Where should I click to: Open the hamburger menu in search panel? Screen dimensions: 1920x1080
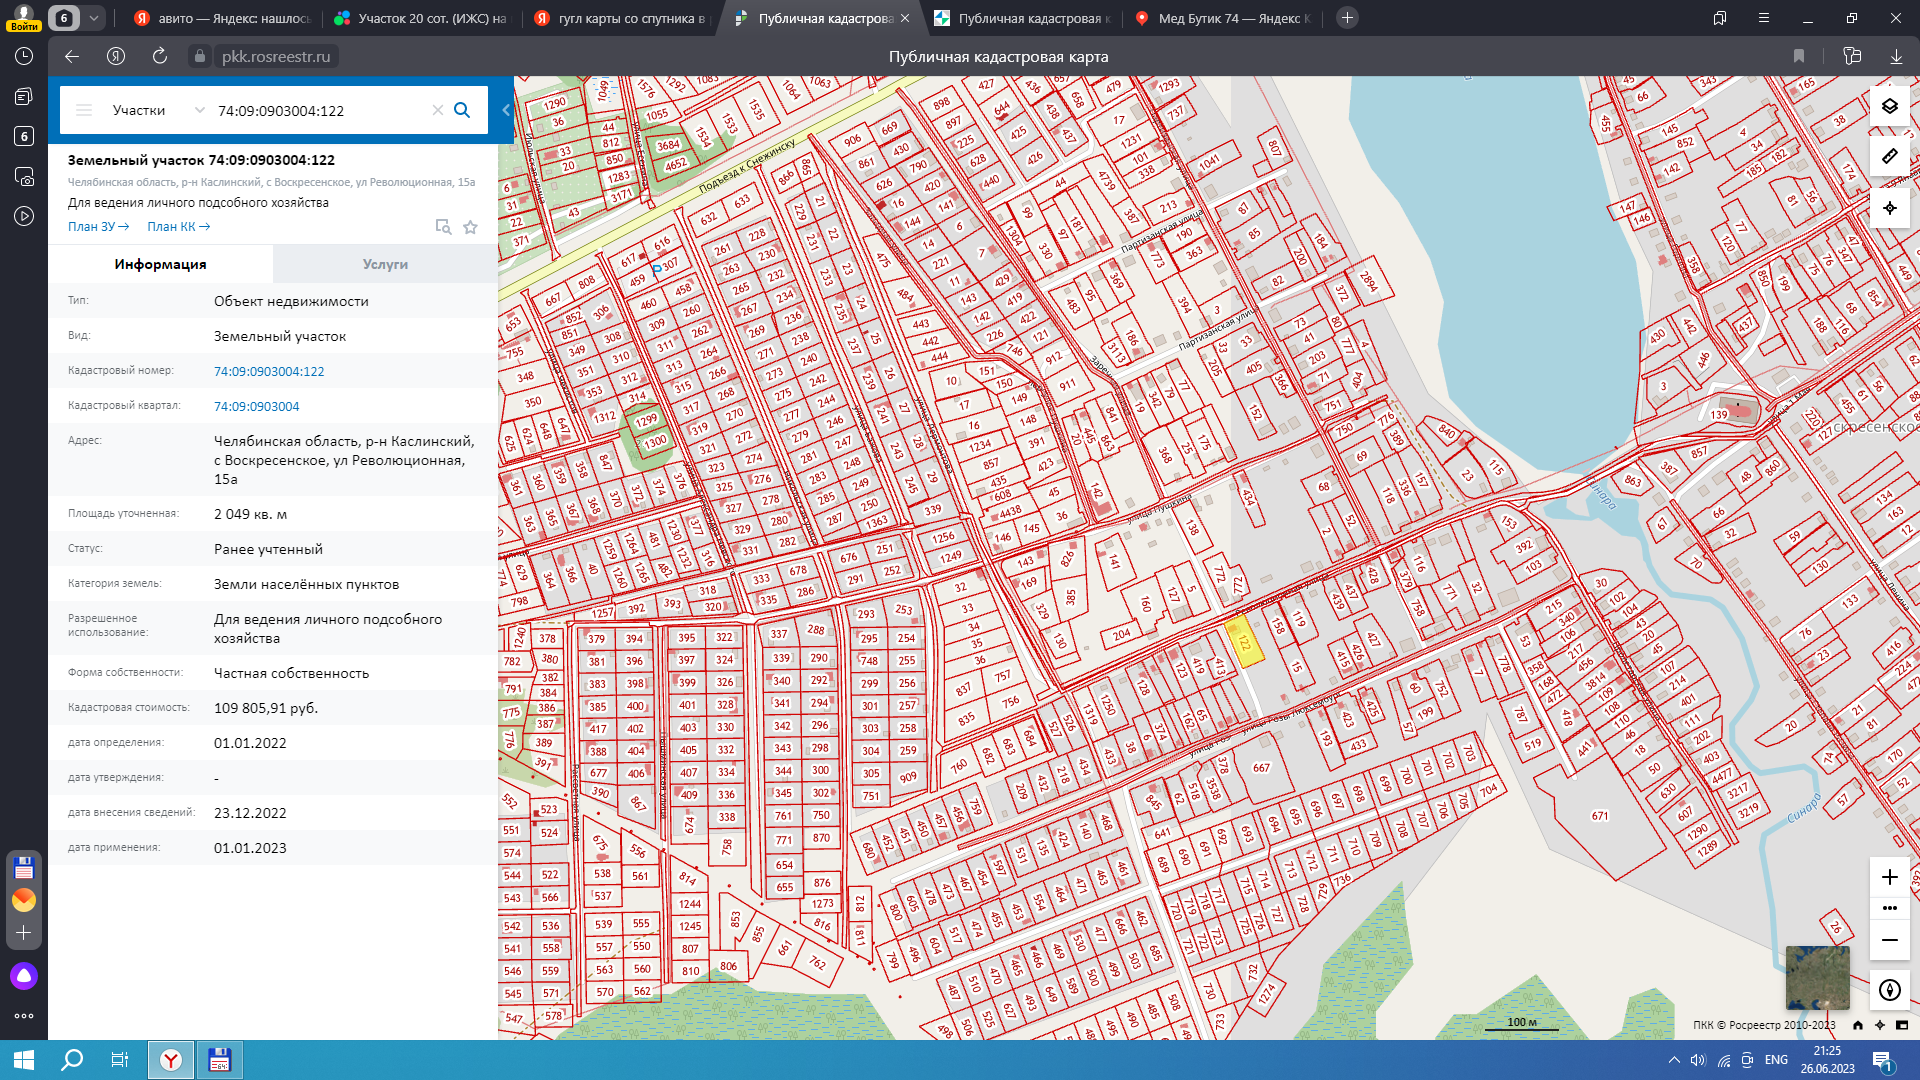(x=84, y=110)
